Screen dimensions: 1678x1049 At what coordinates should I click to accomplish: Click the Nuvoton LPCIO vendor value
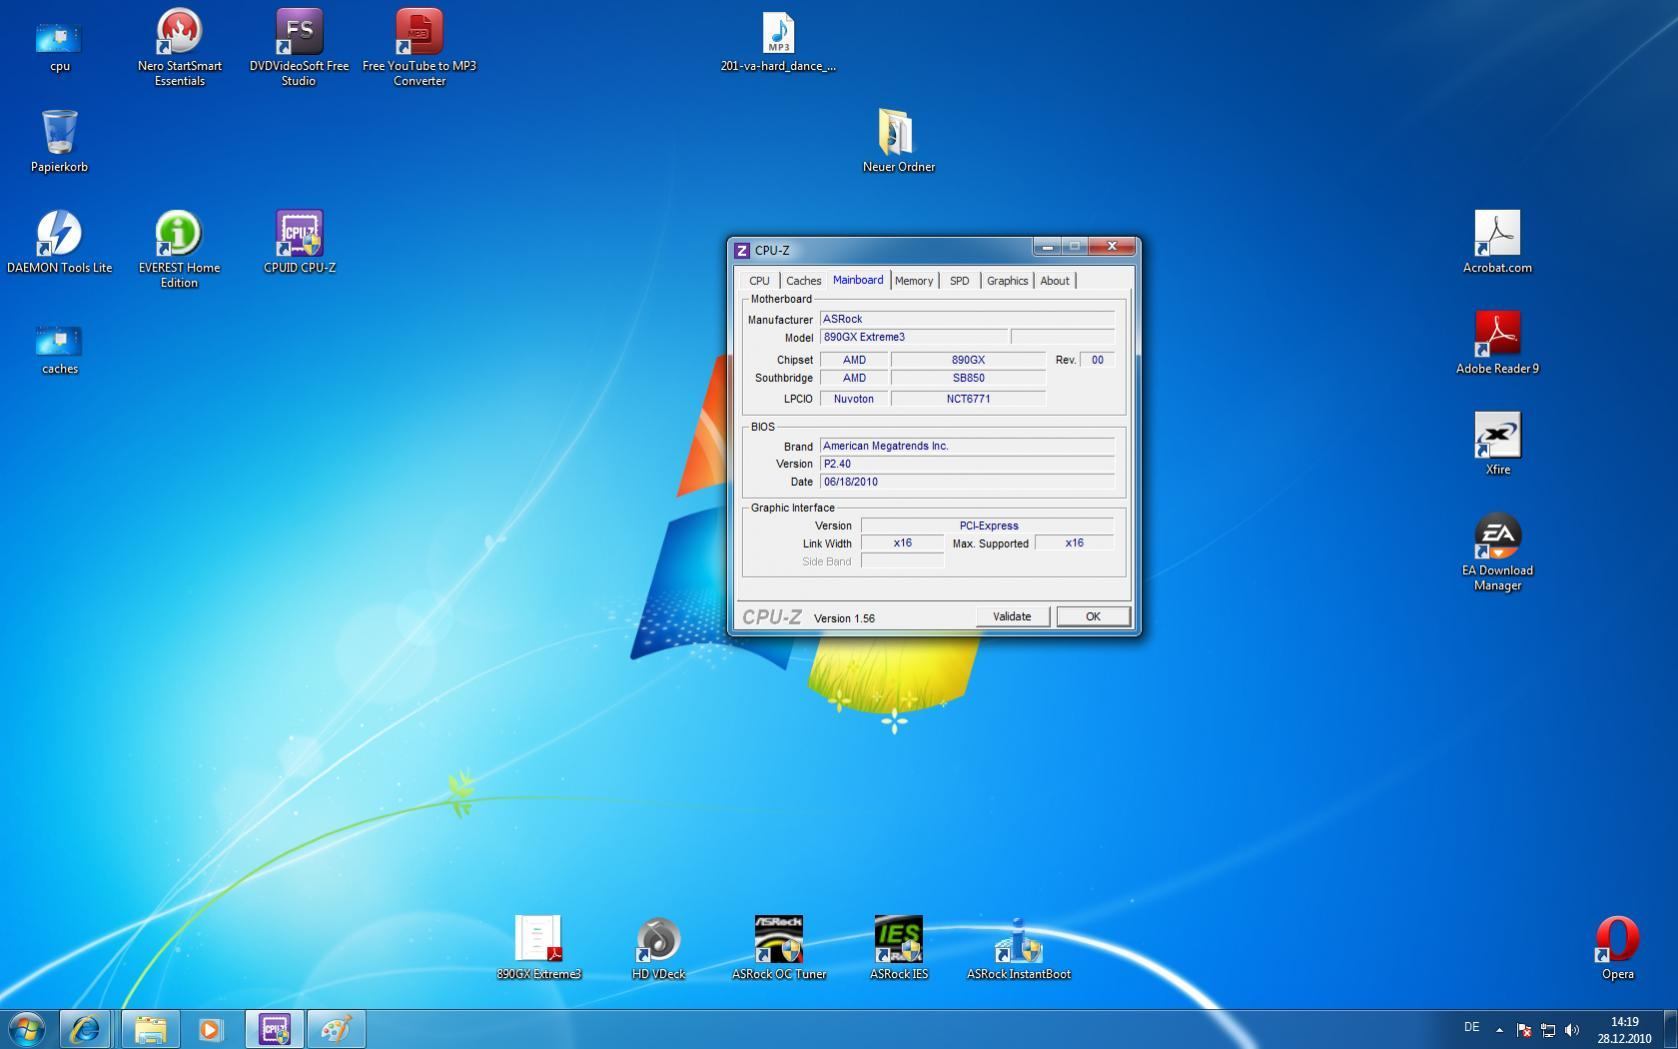854,399
